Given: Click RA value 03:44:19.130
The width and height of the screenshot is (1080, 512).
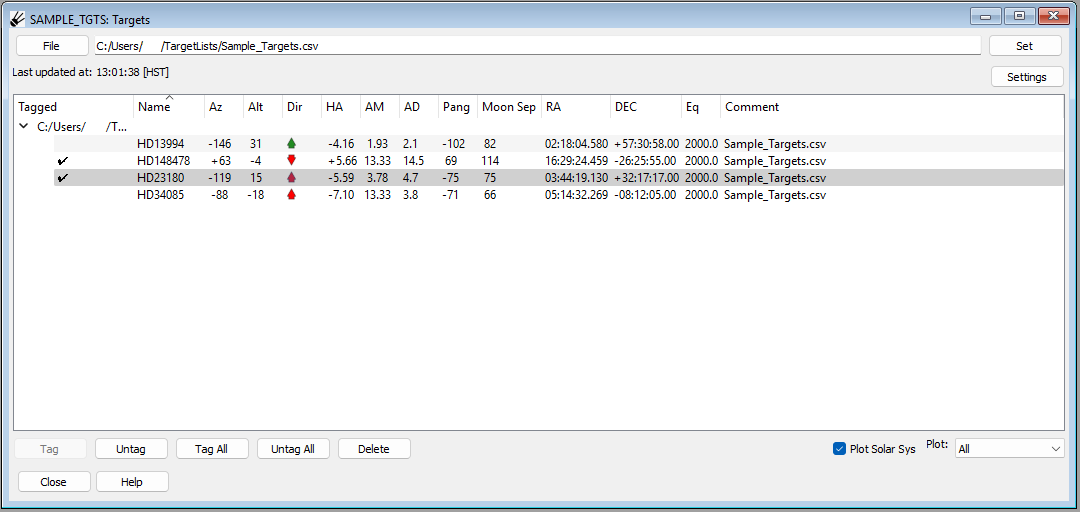Looking at the screenshot, I should [577, 178].
